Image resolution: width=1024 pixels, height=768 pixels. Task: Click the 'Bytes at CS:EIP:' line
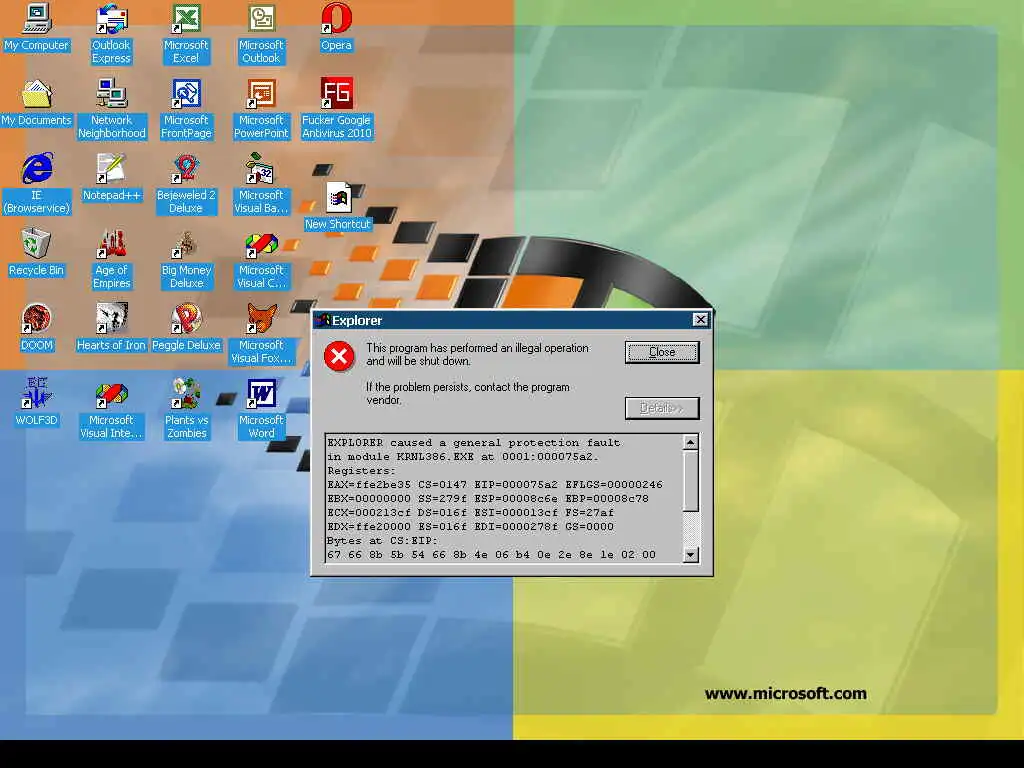(x=383, y=541)
